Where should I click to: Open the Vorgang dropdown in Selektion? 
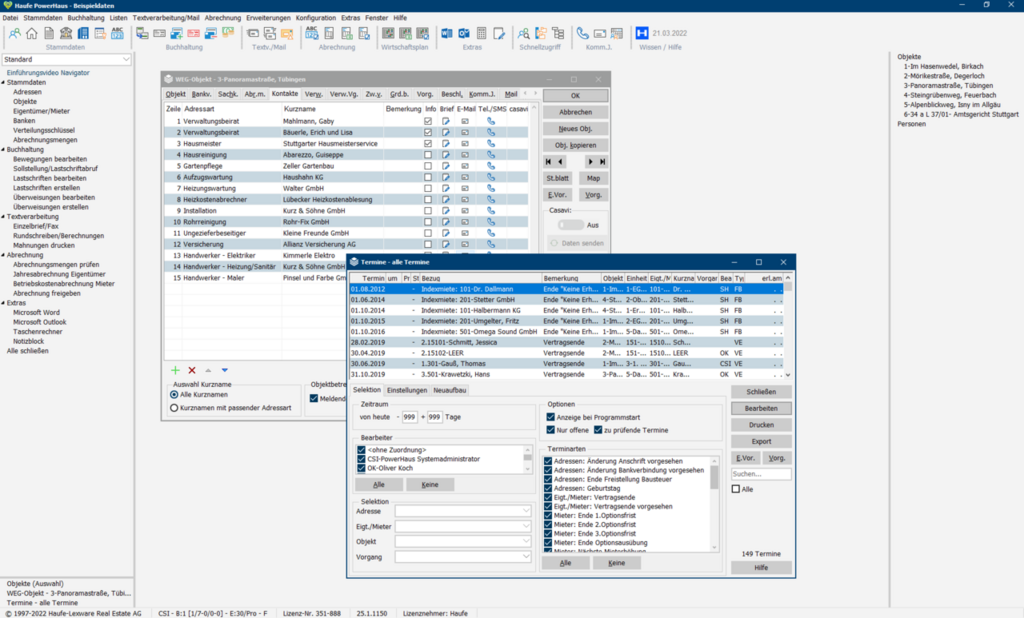click(x=526, y=557)
